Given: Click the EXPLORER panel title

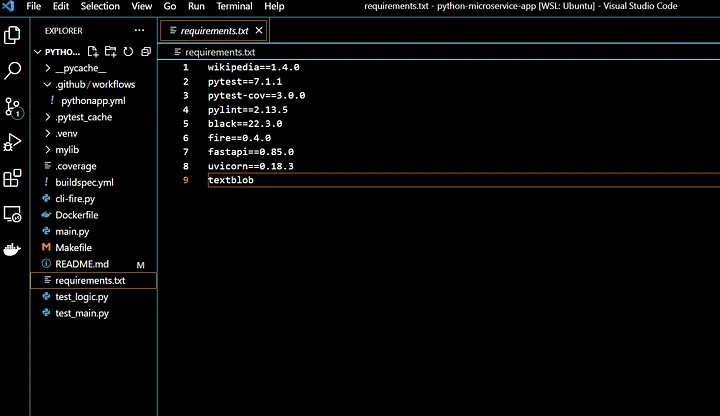Looking at the screenshot, I should (x=64, y=31).
